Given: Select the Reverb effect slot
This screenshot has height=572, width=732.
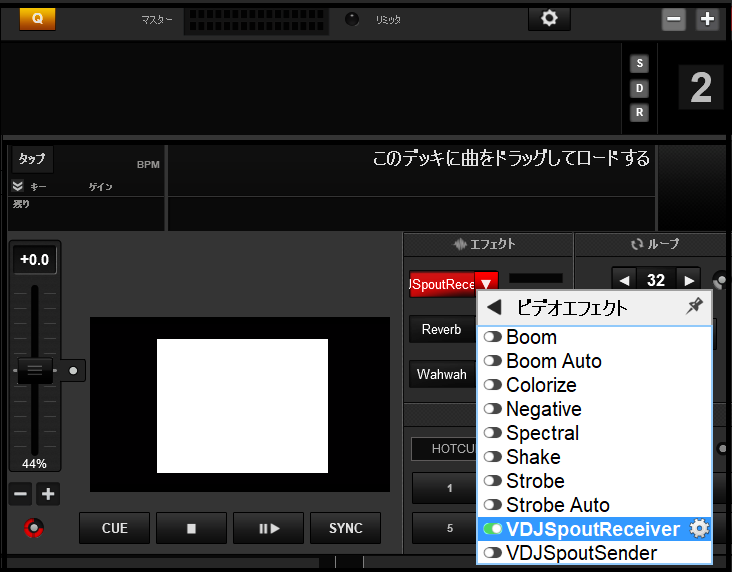Looking at the screenshot, I should (x=442, y=329).
